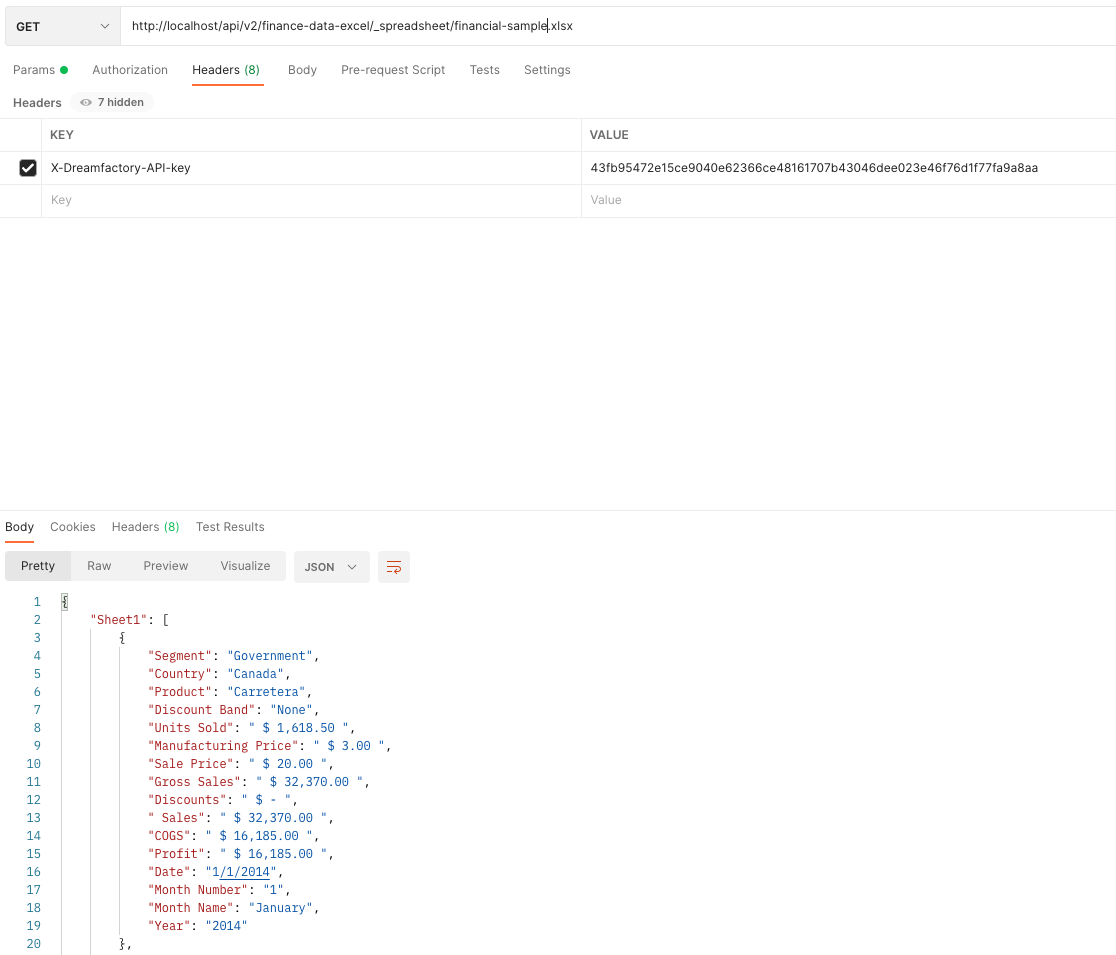1116x955 pixels.
Task: Open the GET request method dropdown
Action: (62, 25)
